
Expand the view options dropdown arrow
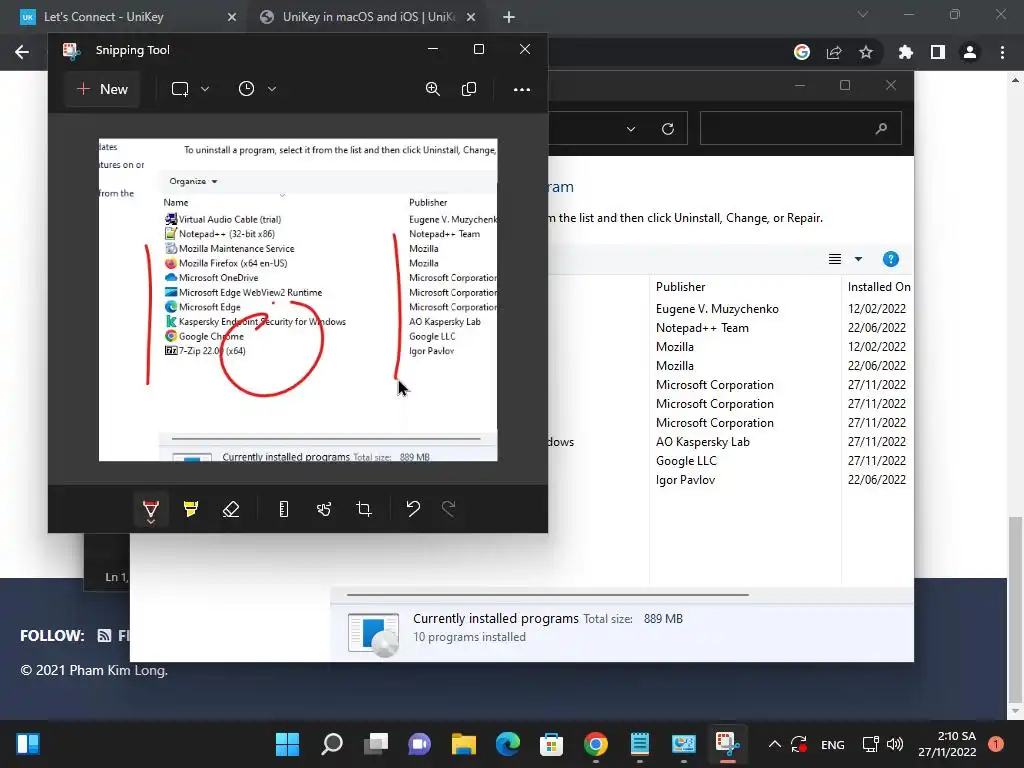[858, 259]
